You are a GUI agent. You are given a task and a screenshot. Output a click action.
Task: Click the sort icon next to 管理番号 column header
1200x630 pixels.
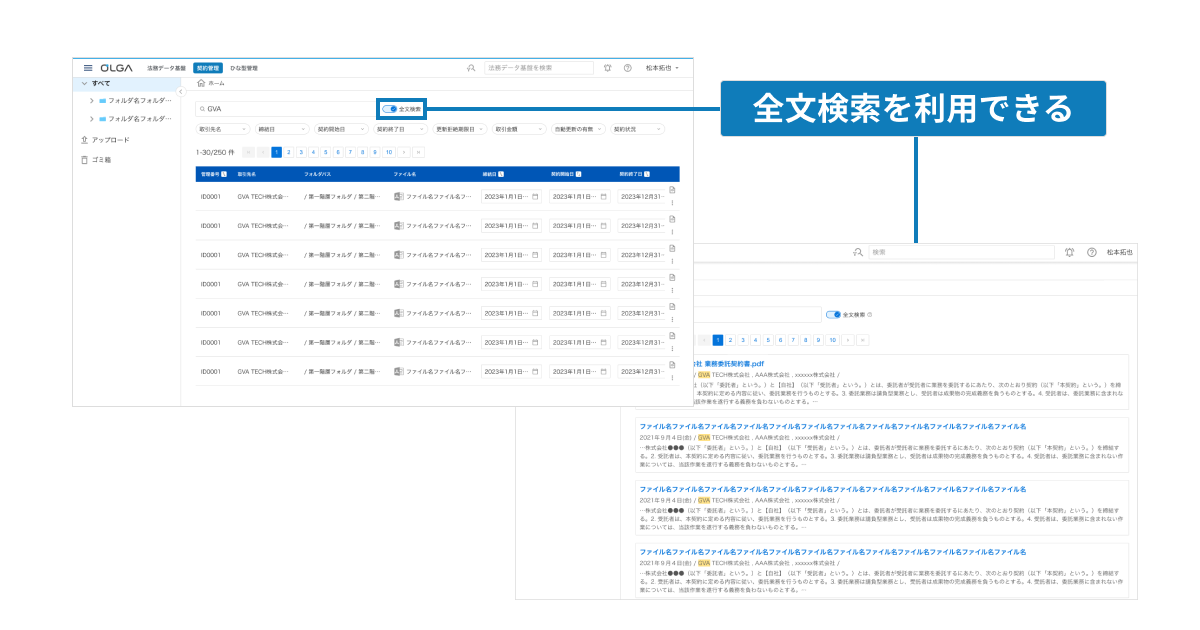pos(223,173)
